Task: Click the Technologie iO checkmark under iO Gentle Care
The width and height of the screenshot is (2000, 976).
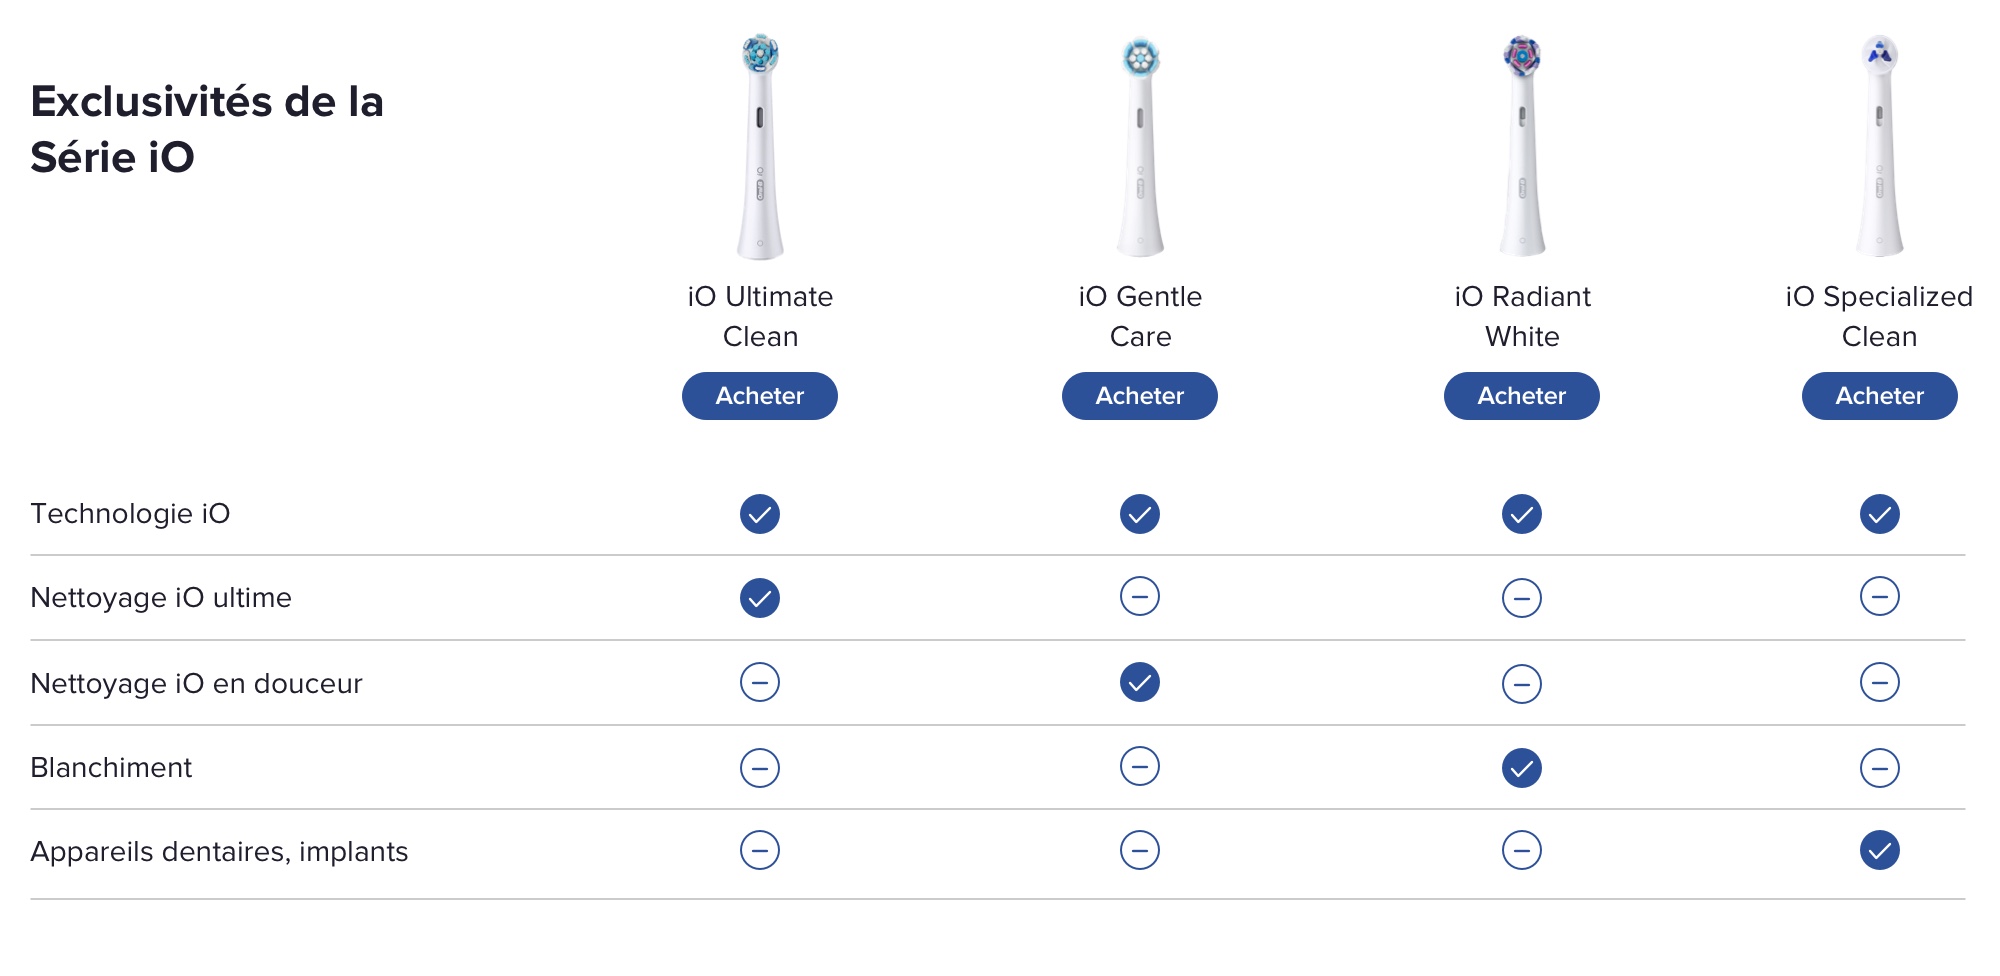Action: pyautogui.click(x=1139, y=514)
